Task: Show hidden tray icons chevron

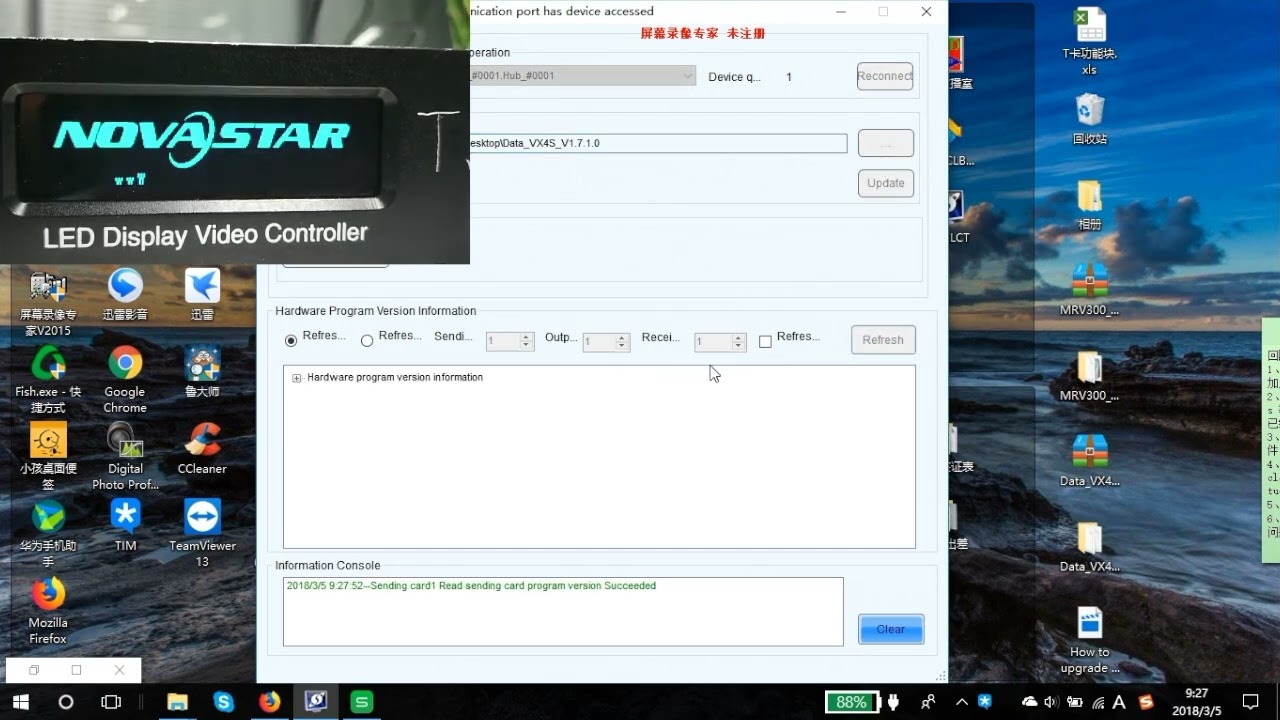Action: 962,702
